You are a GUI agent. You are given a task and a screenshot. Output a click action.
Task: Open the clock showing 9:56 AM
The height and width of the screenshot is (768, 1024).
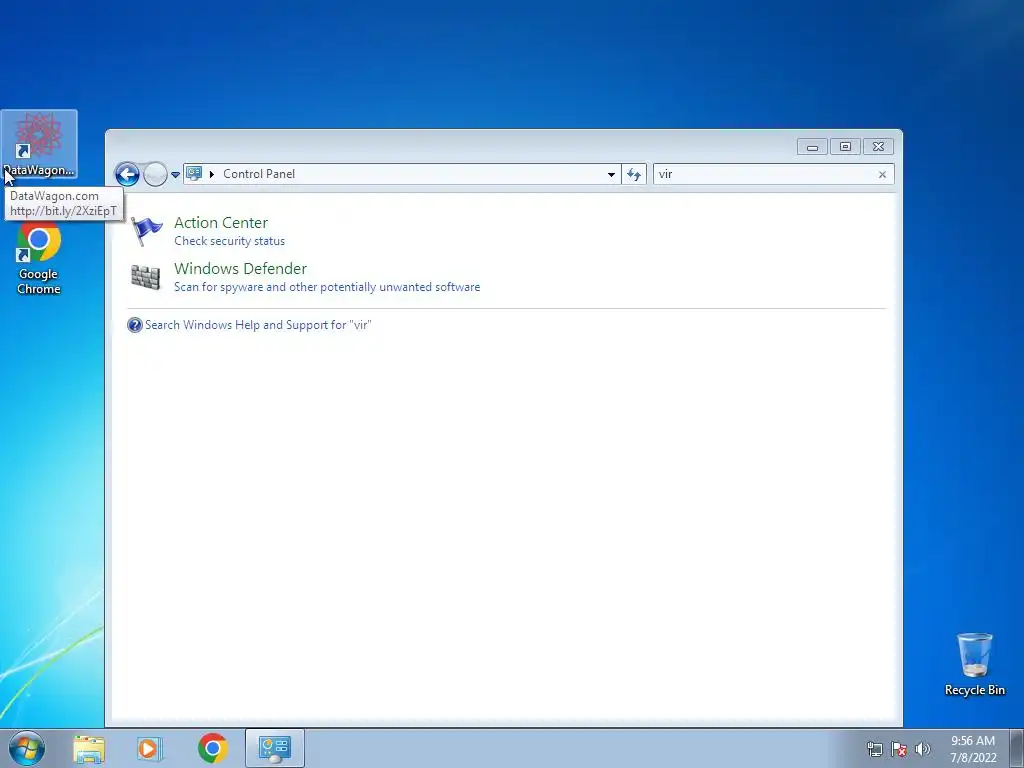click(973, 749)
